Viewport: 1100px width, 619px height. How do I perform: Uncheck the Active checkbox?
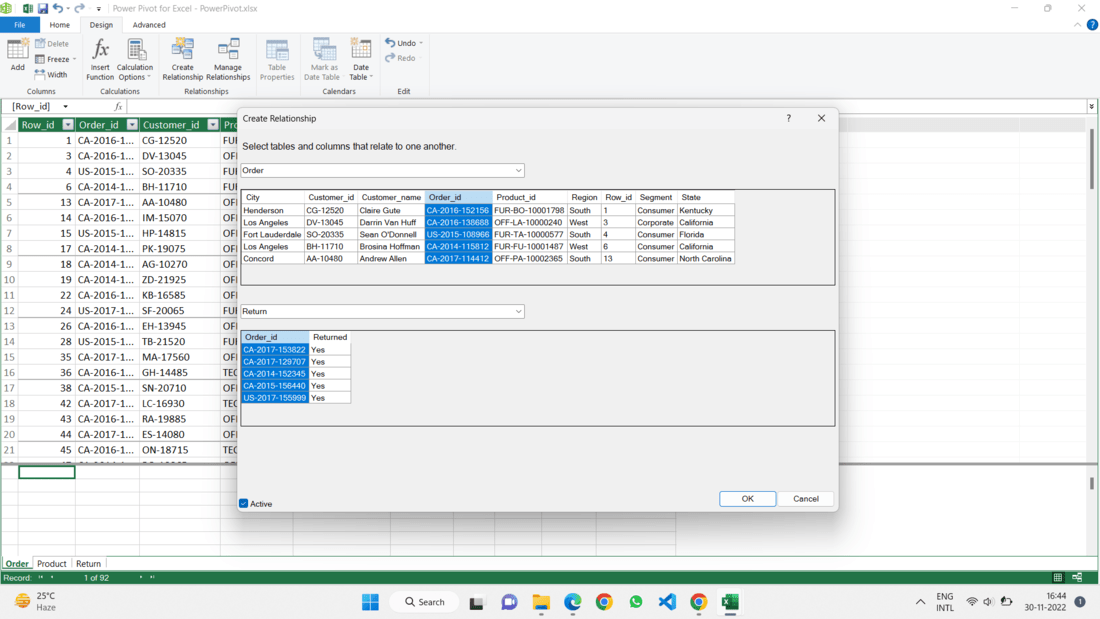click(244, 504)
